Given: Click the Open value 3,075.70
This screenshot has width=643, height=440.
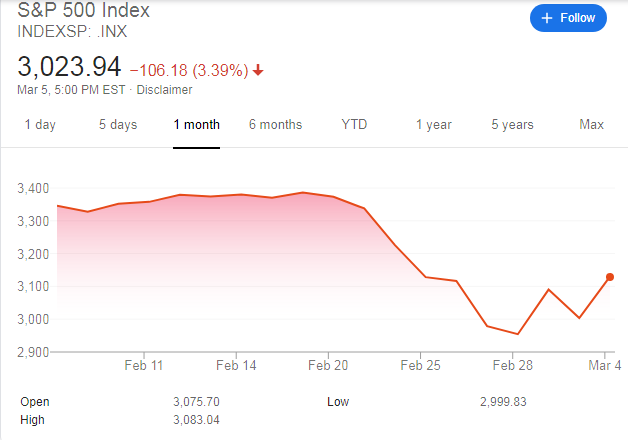Looking at the screenshot, I should coord(196,402).
